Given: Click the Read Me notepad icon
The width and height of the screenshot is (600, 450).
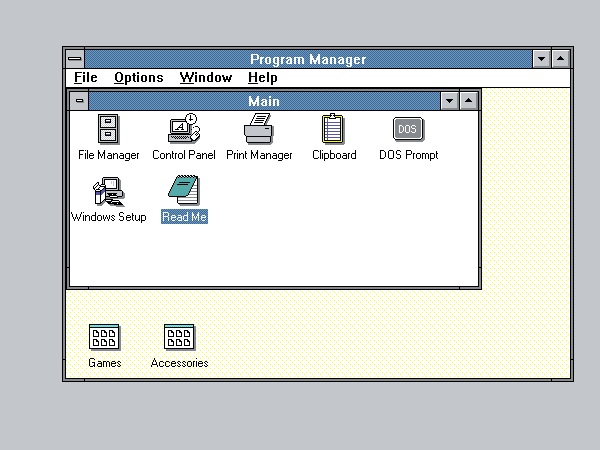Looking at the screenshot, I should 184,190.
